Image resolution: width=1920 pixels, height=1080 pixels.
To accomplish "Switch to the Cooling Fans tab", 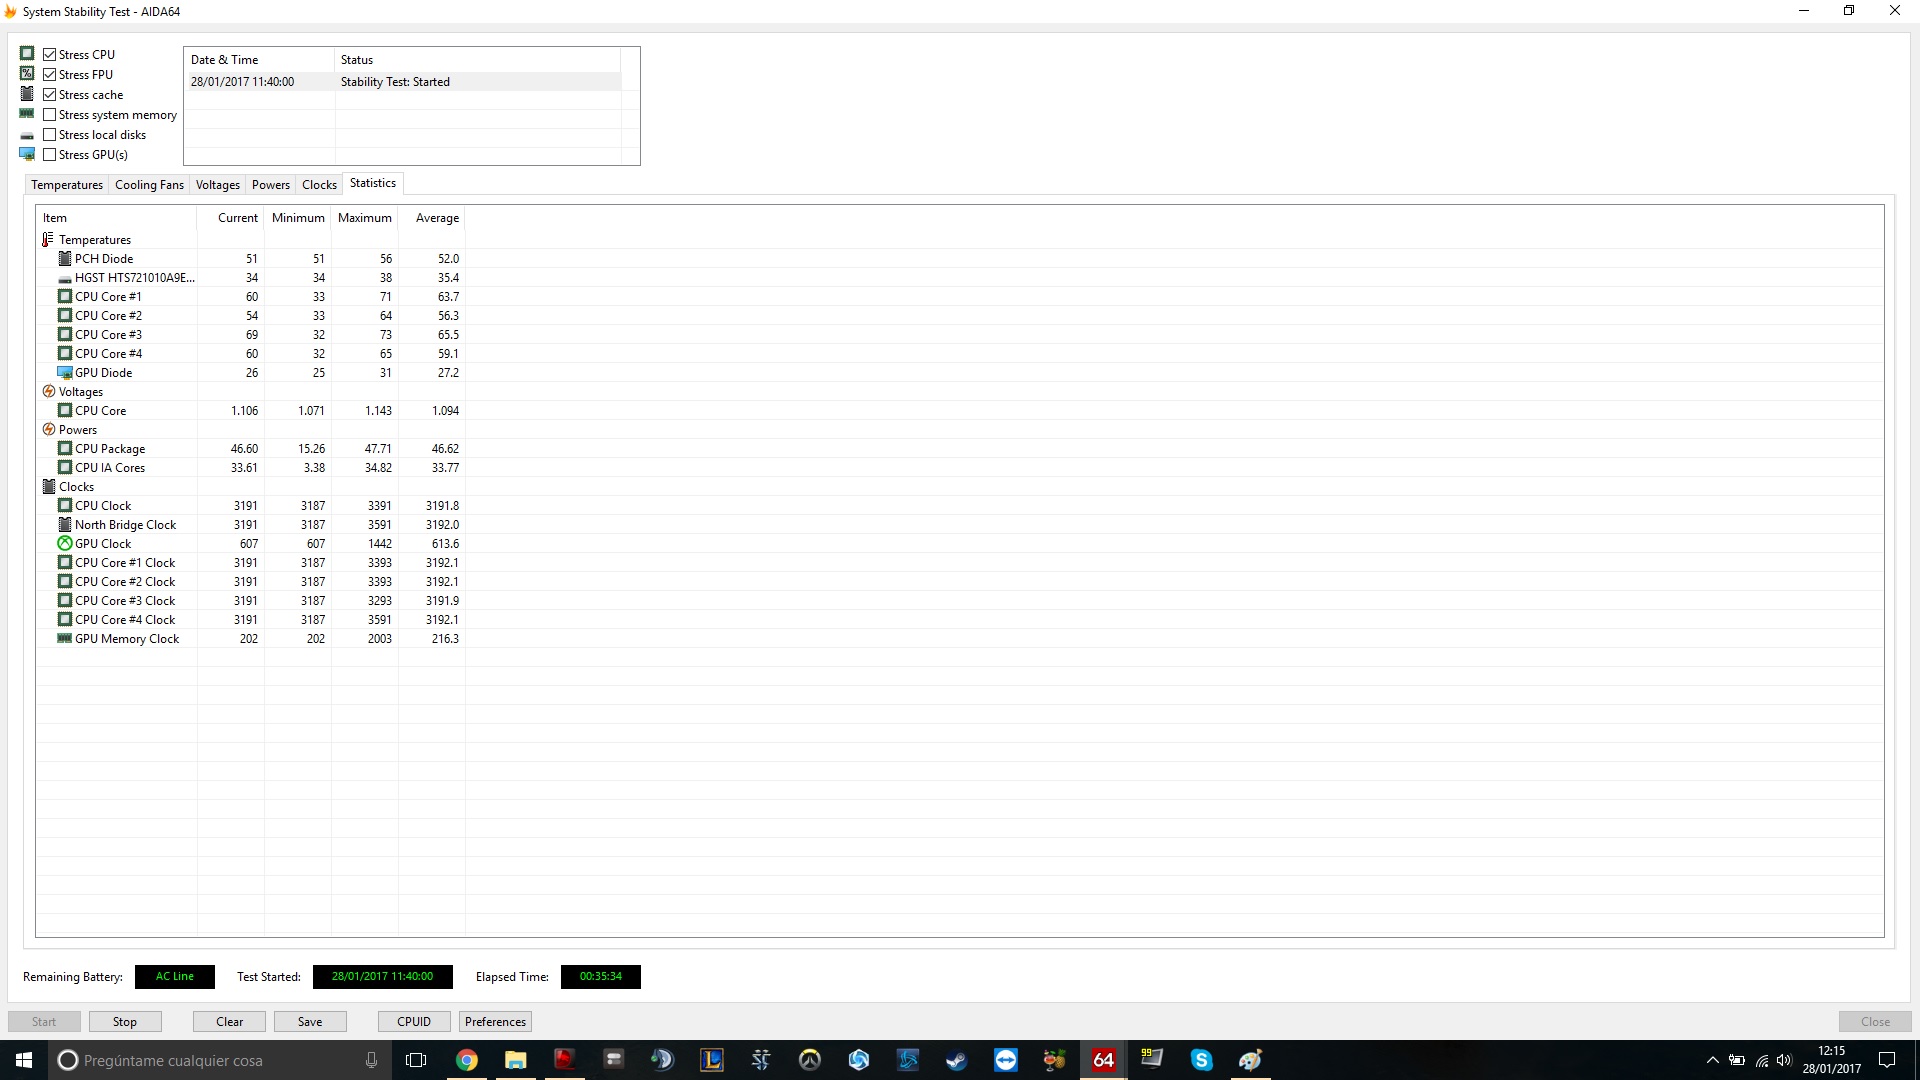I will [x=149, y=185].
